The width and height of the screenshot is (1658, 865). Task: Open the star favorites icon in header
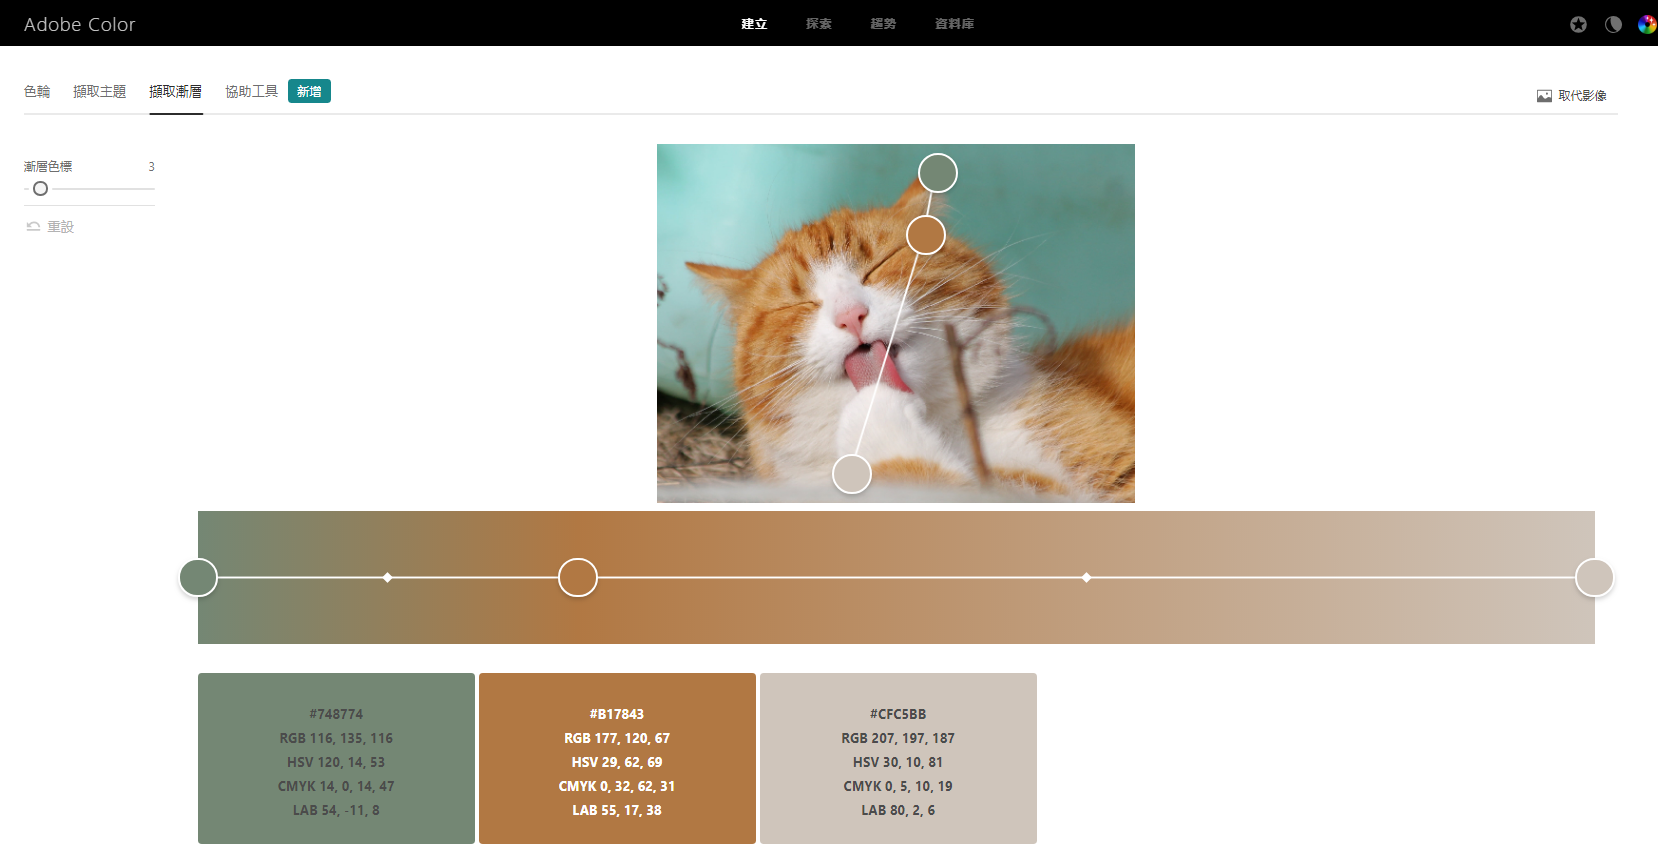pyautogui.click(x=1578, y=24)
